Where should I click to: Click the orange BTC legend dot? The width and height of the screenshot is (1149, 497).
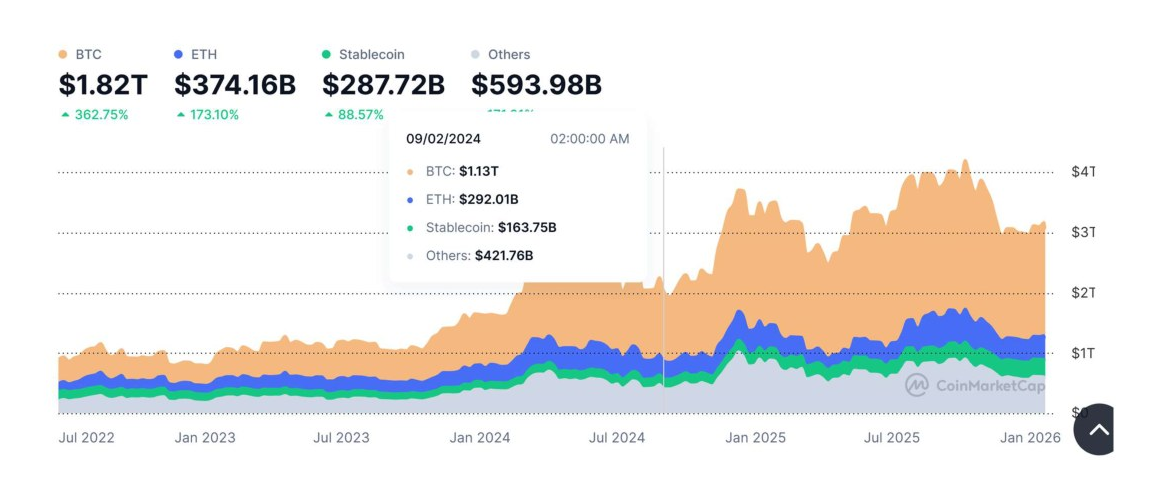pyautogui.click(x=62, y=54)
